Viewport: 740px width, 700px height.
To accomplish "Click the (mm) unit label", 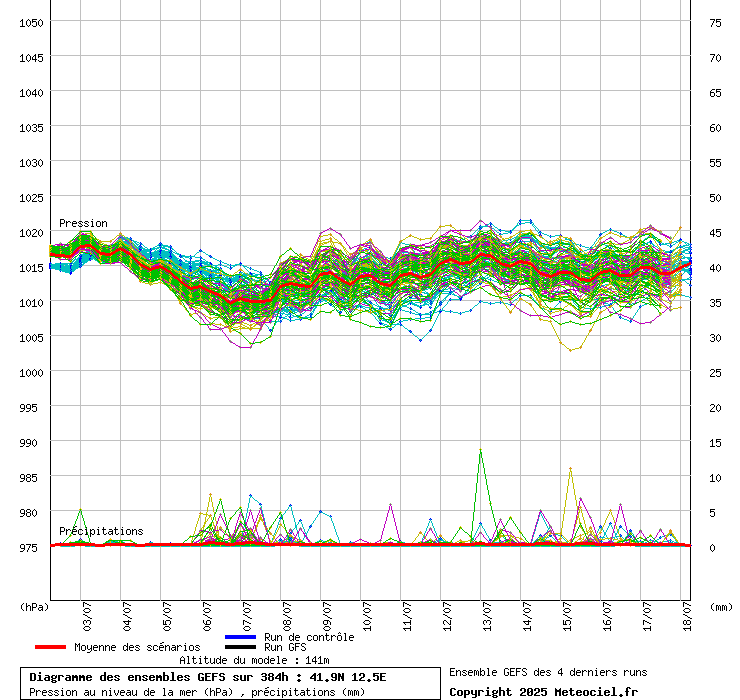I will click(721, 607).
